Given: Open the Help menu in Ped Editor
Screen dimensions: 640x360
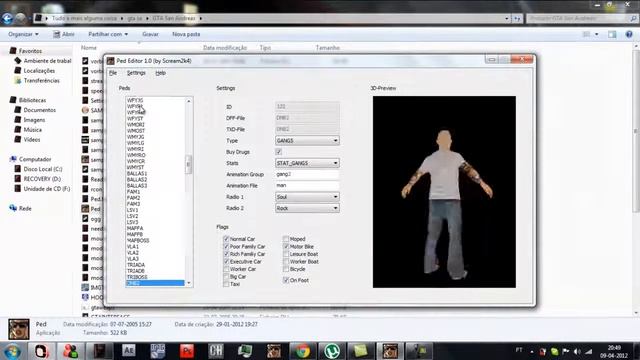Looking at the screenshot, I should click(160, 73).
